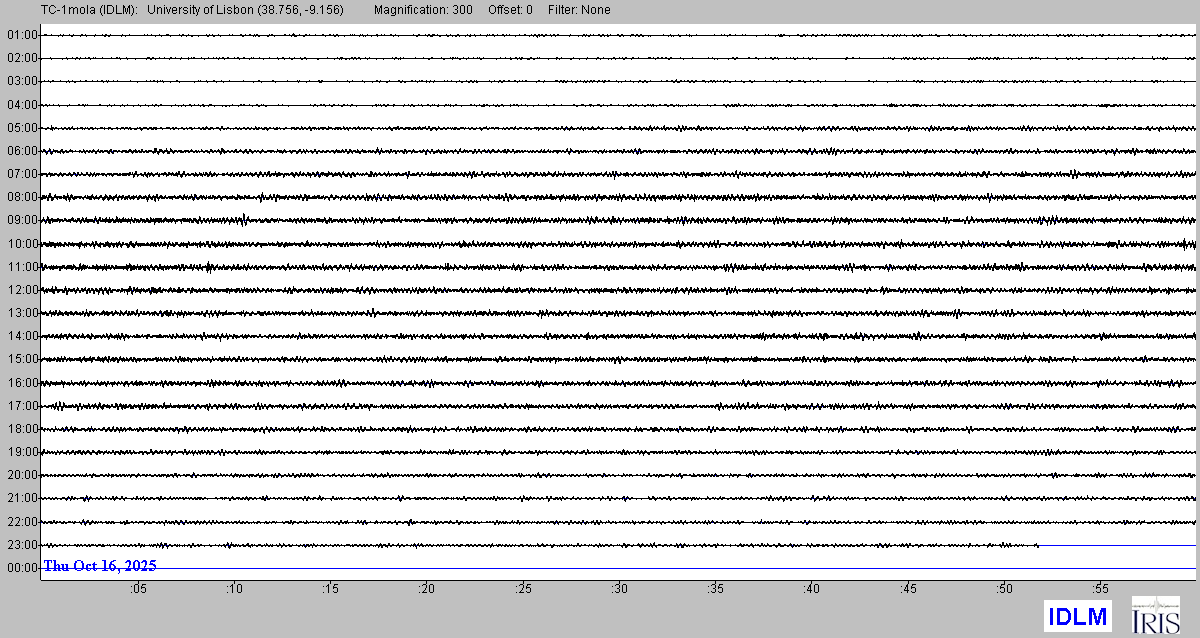The height and width of the screenshot is (638, 1200).
Task: Click the :30 minute axis tick
Action: click(619, 589)
